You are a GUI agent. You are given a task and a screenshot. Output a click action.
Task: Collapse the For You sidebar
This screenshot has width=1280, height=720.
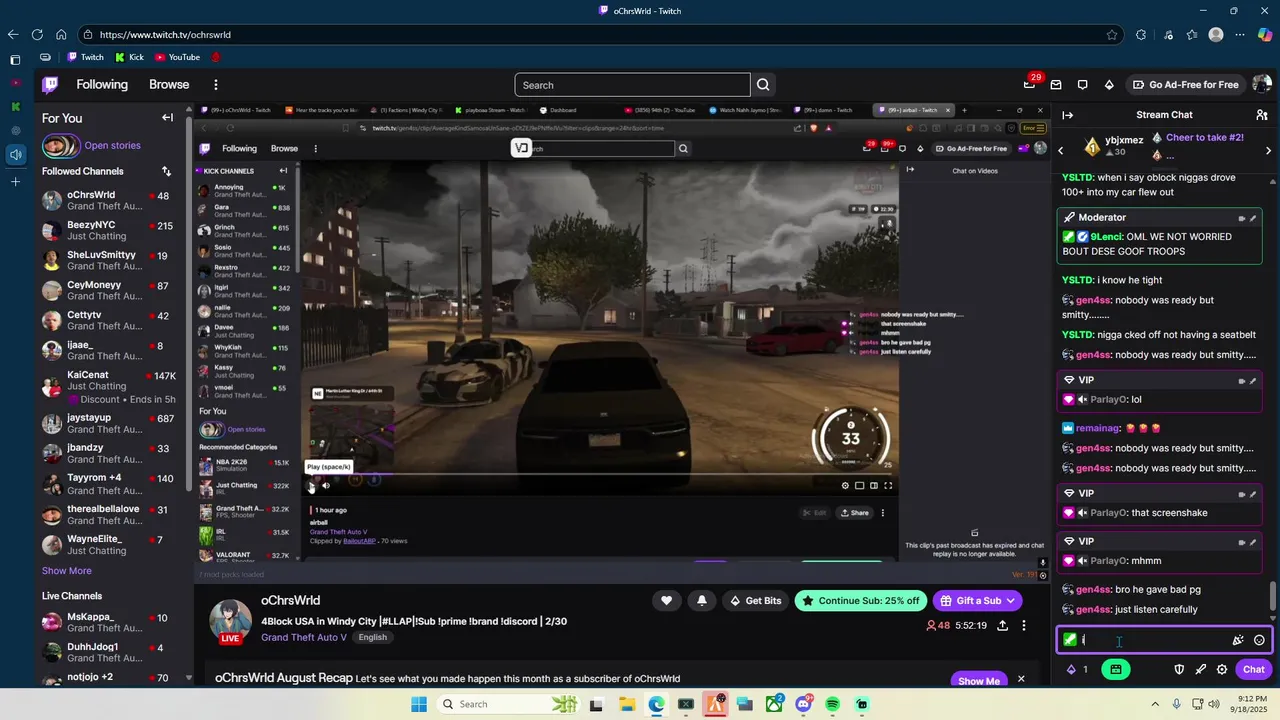(x=167, y=118)
